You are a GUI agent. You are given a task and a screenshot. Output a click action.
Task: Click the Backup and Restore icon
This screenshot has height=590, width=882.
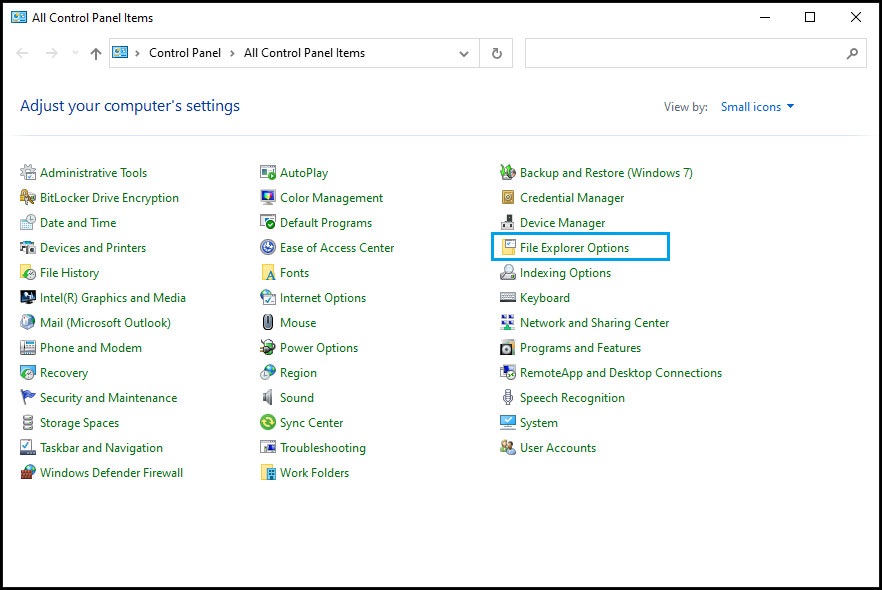tap(507, 172)
